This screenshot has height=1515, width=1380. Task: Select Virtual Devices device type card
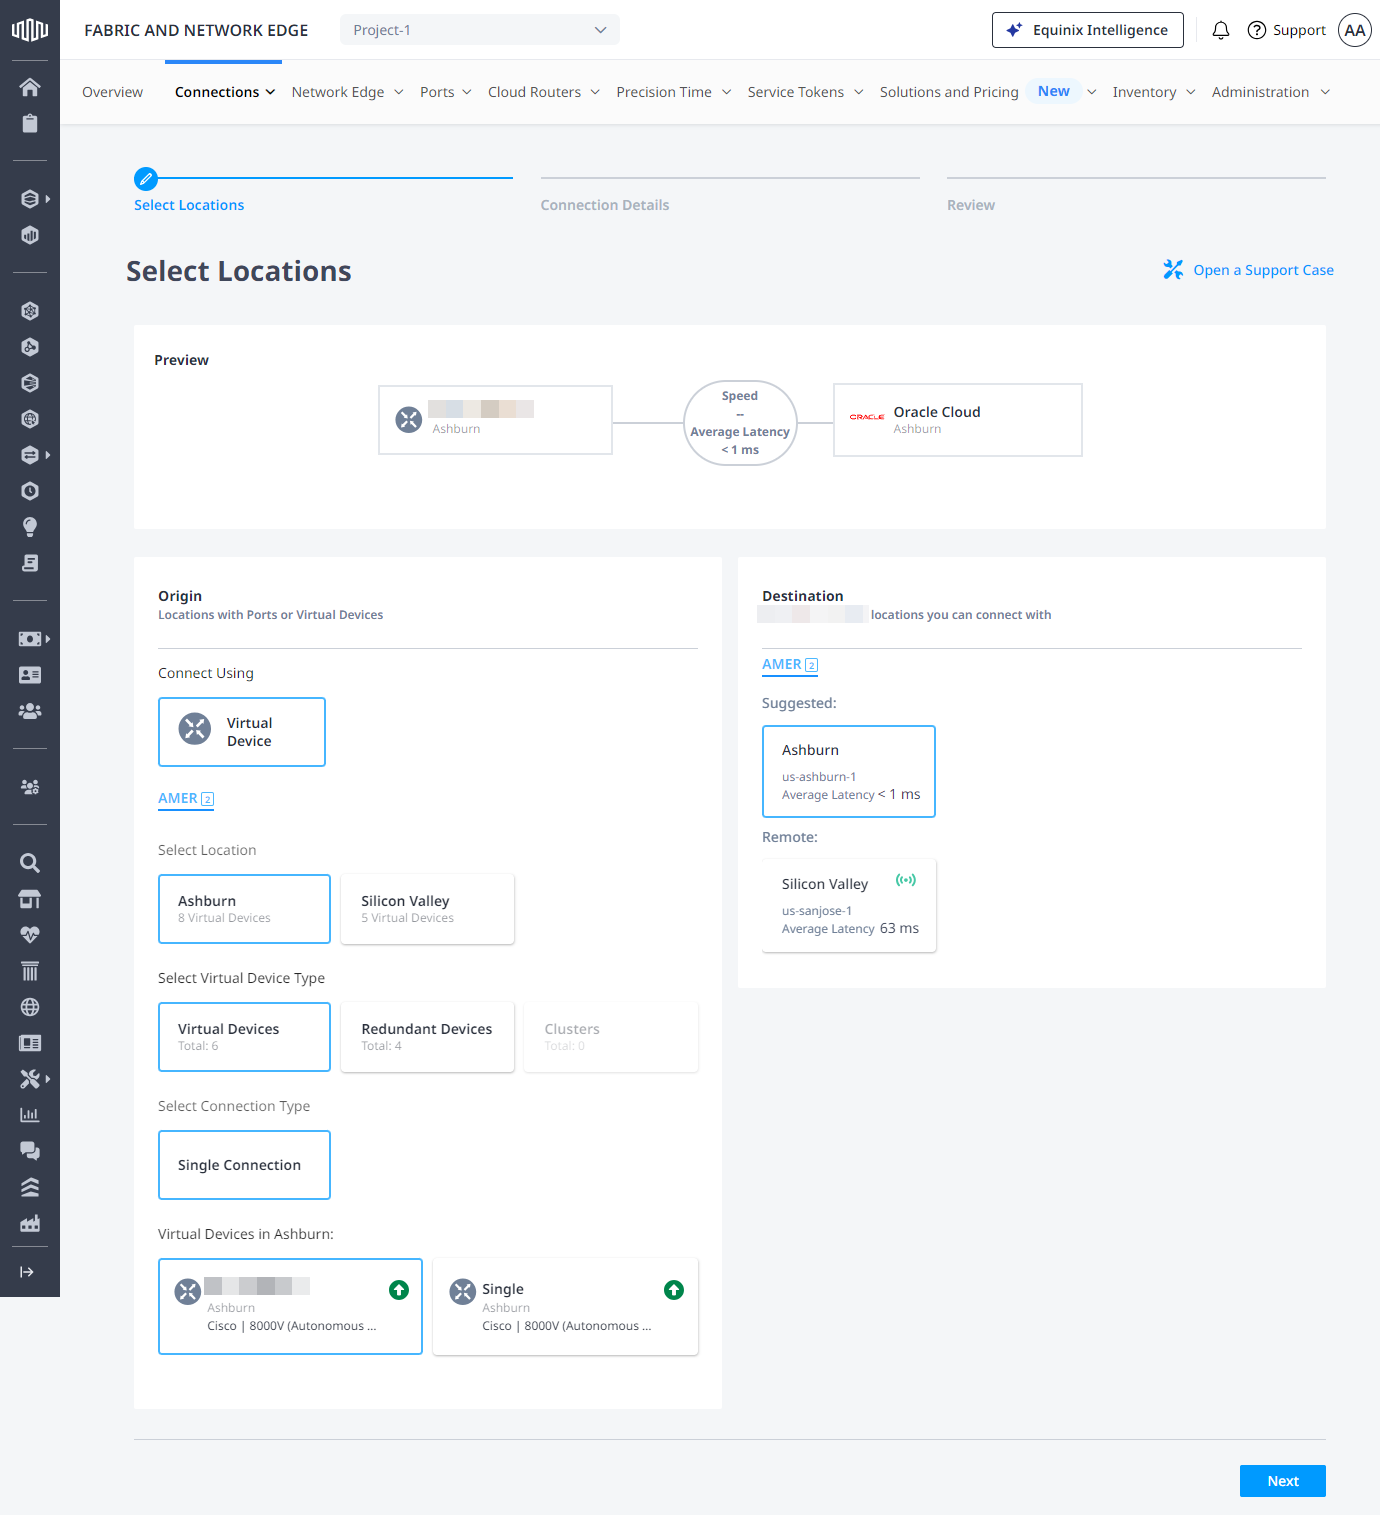(244, 1037)
